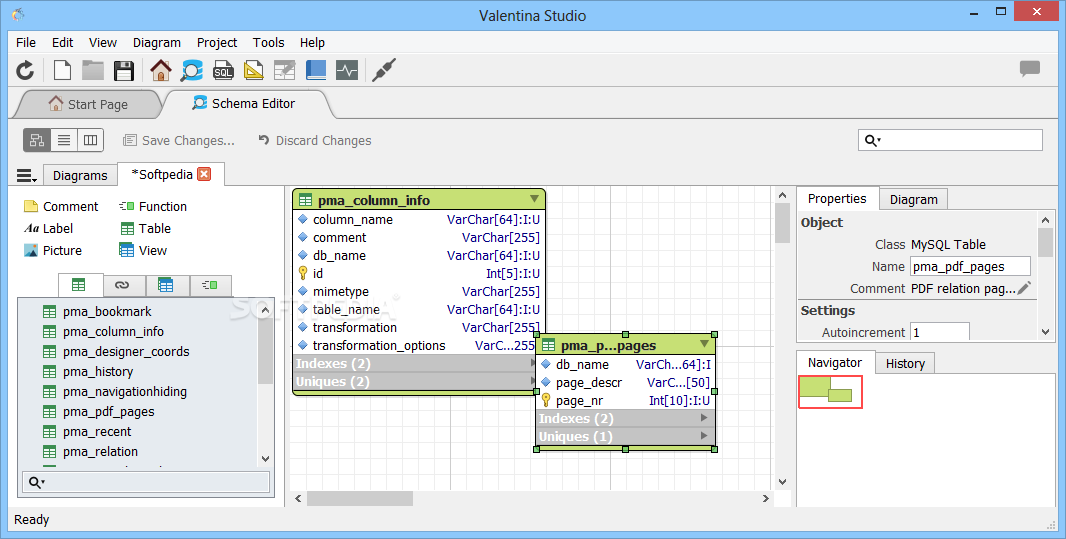Click the table list search field
1066x539 pixels.
click(x=146, y=482)
